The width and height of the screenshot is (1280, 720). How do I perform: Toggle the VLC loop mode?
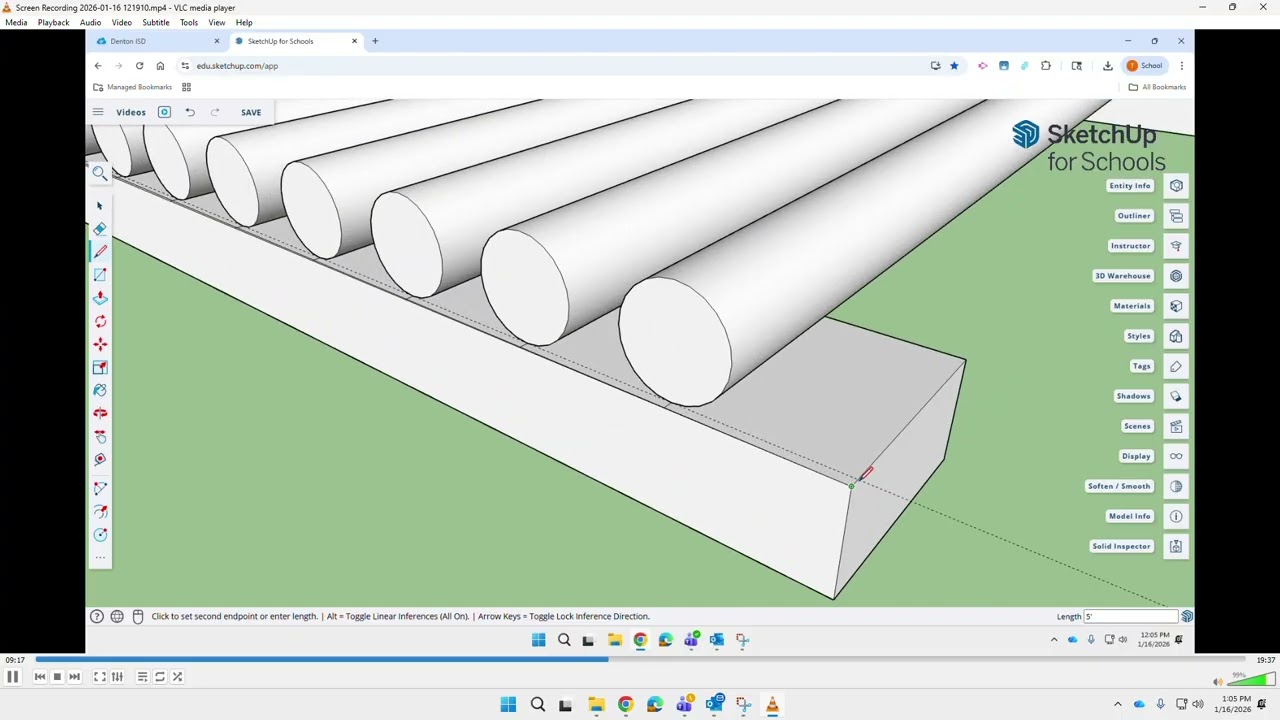click(160, 677)
